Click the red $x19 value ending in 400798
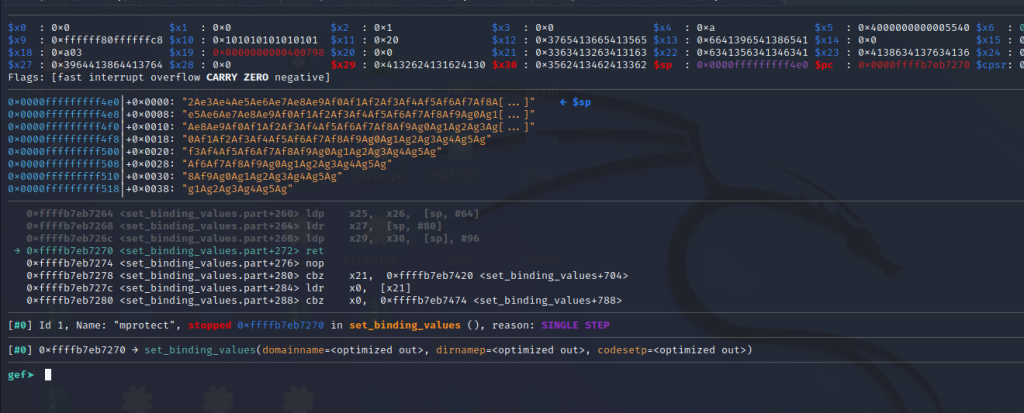Image resolution: width=1024 pixels, height=413 pixels. coord(259,49)
